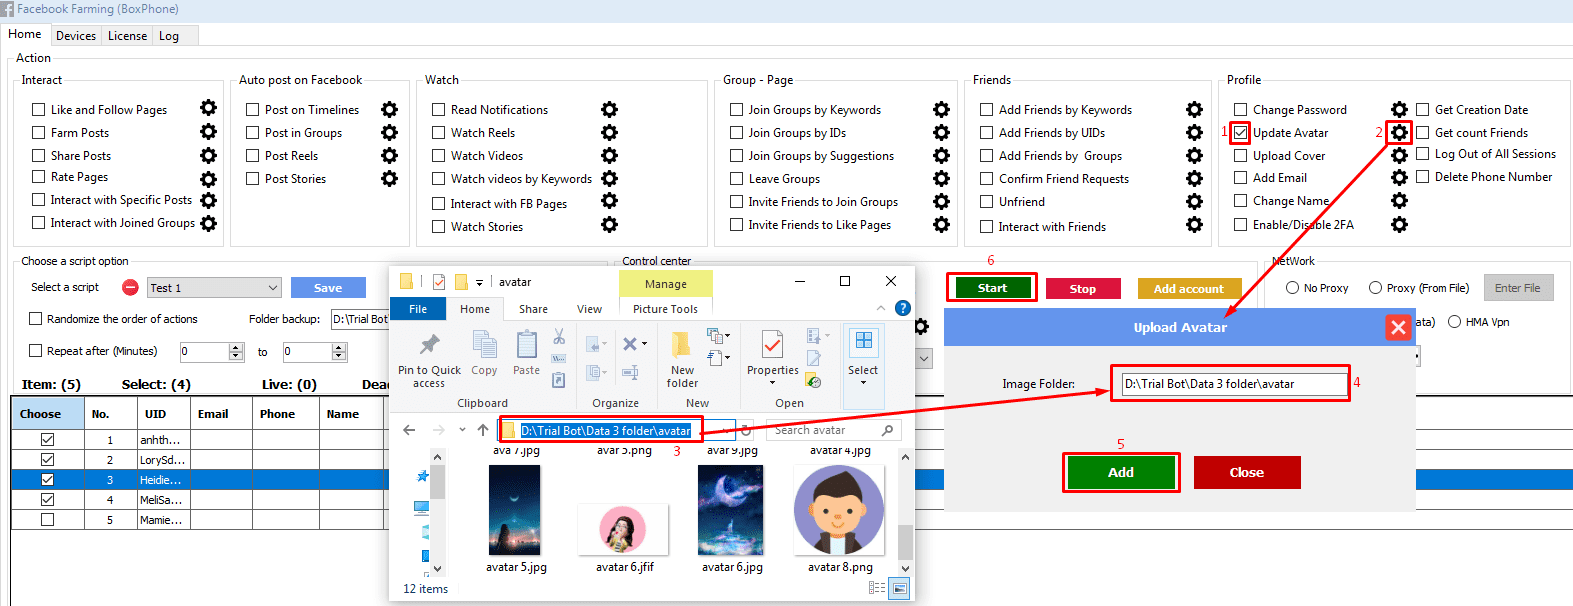The width and height of the screenshot is (1573, 606).
Task: Open settings gear for Add Friends by UIDs
Action: (1194, 132)
